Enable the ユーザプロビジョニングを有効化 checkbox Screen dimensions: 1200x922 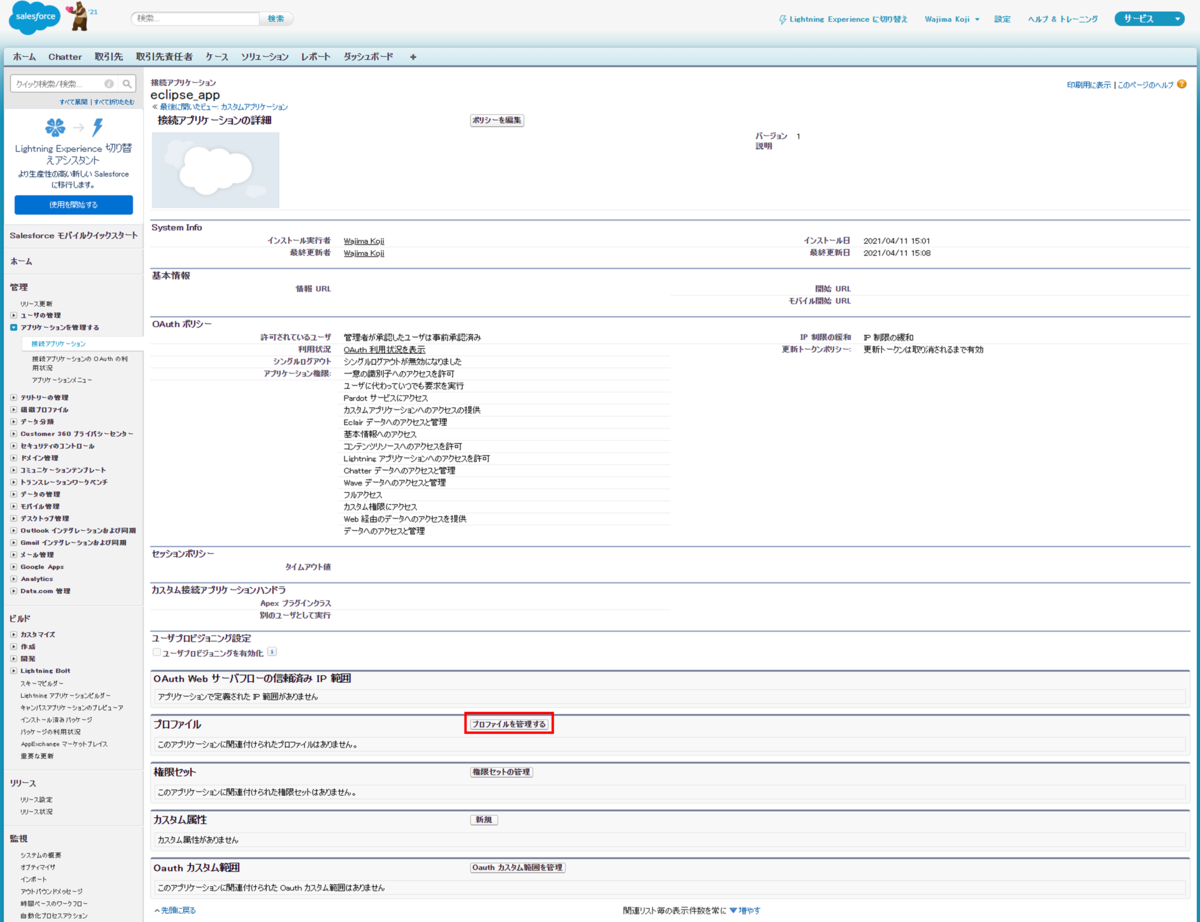(156, 652)
